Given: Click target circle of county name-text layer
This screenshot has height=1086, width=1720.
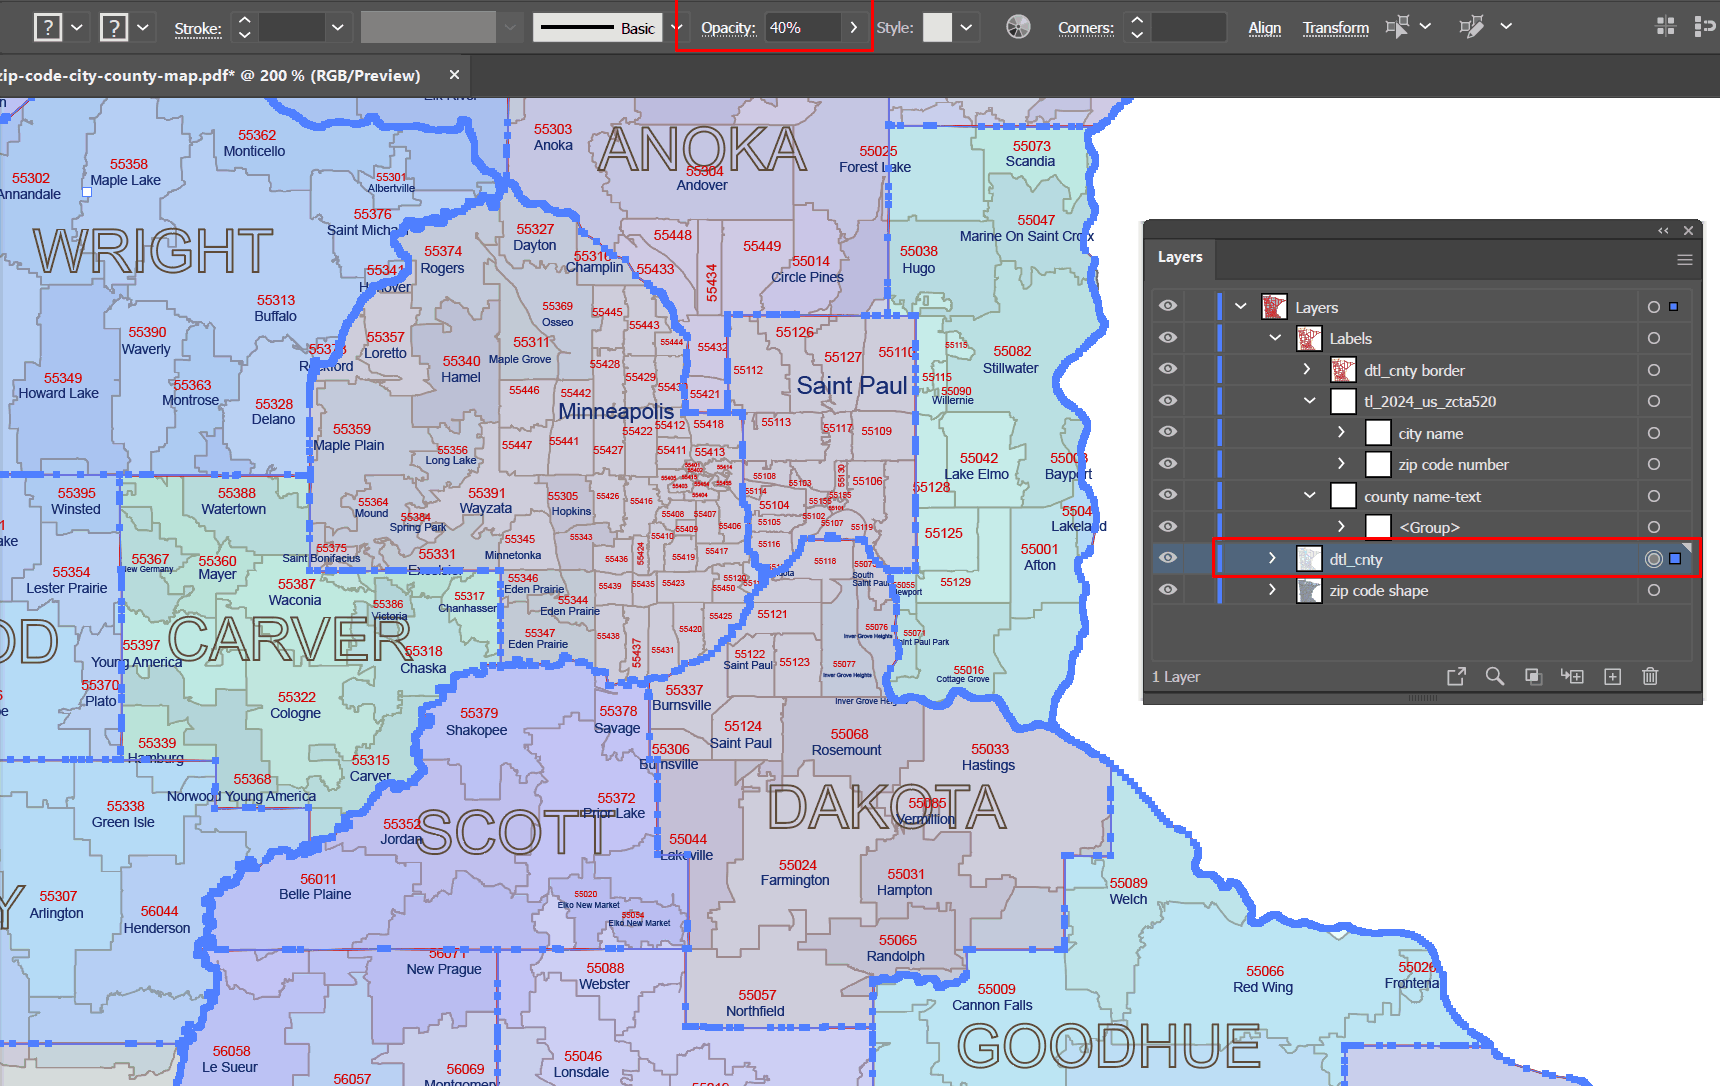Looking at the screenshot, I should coord(1654,496).
